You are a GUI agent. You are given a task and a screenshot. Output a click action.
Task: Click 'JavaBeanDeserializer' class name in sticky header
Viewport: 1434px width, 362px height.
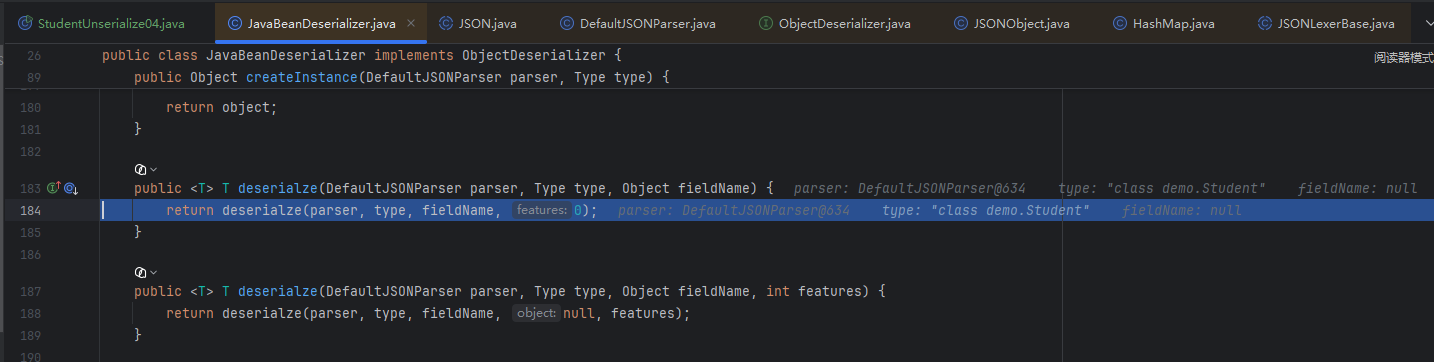[x=286, y=55]
